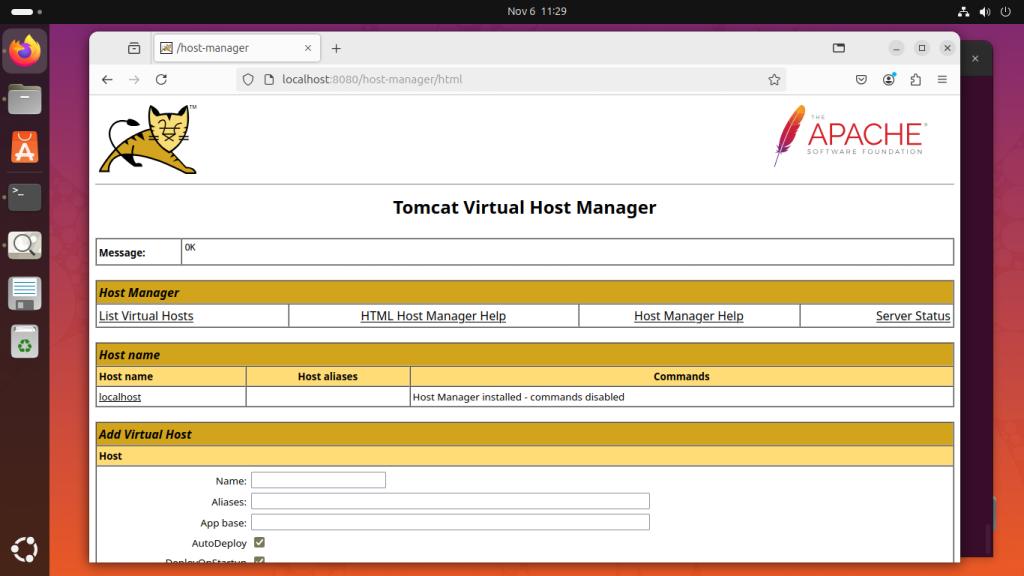Image resolution: width=1024 pixels, height=576 pixels.
Task: Open the extensions puzzle-piece icon
Action: pos(915,79)
